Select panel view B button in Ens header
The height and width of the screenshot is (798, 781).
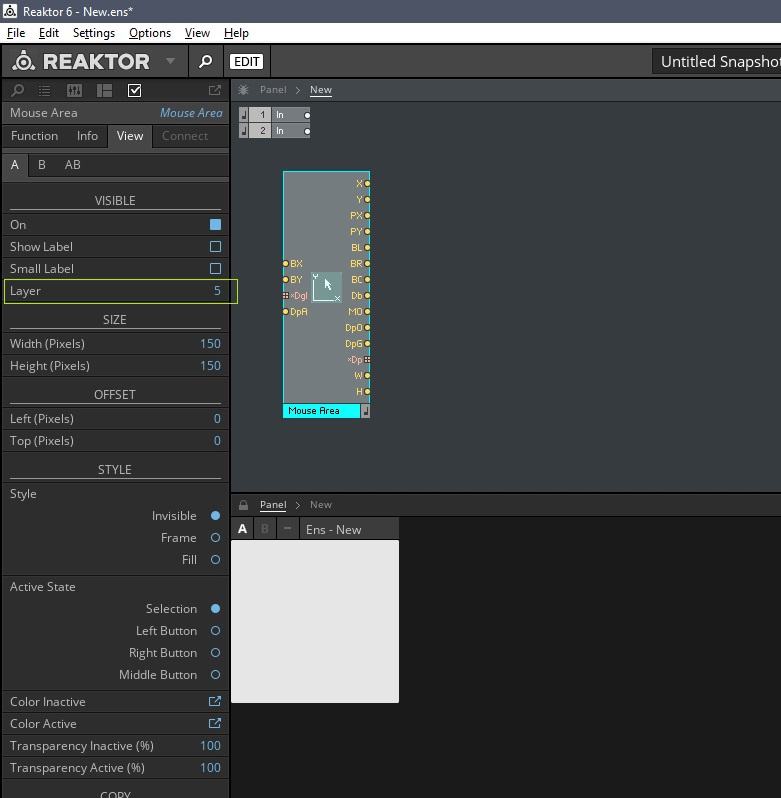265,529
